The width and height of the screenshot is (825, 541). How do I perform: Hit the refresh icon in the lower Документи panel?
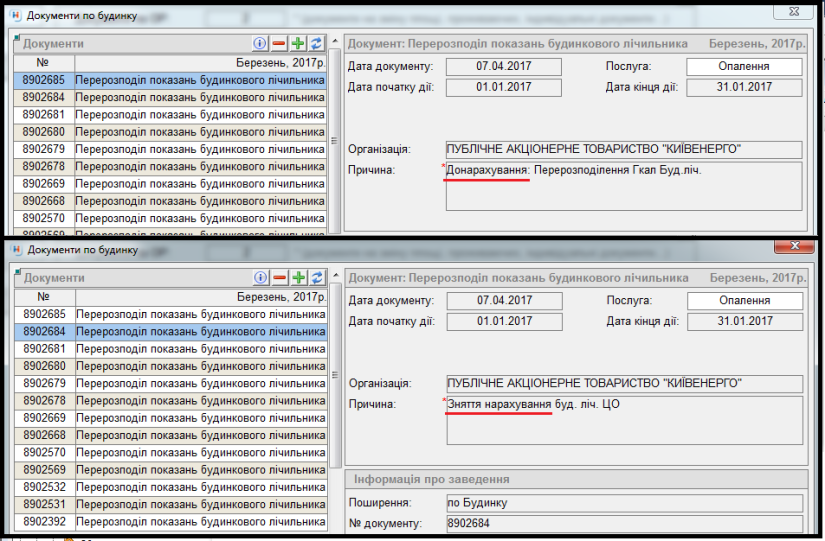point(316,278)
